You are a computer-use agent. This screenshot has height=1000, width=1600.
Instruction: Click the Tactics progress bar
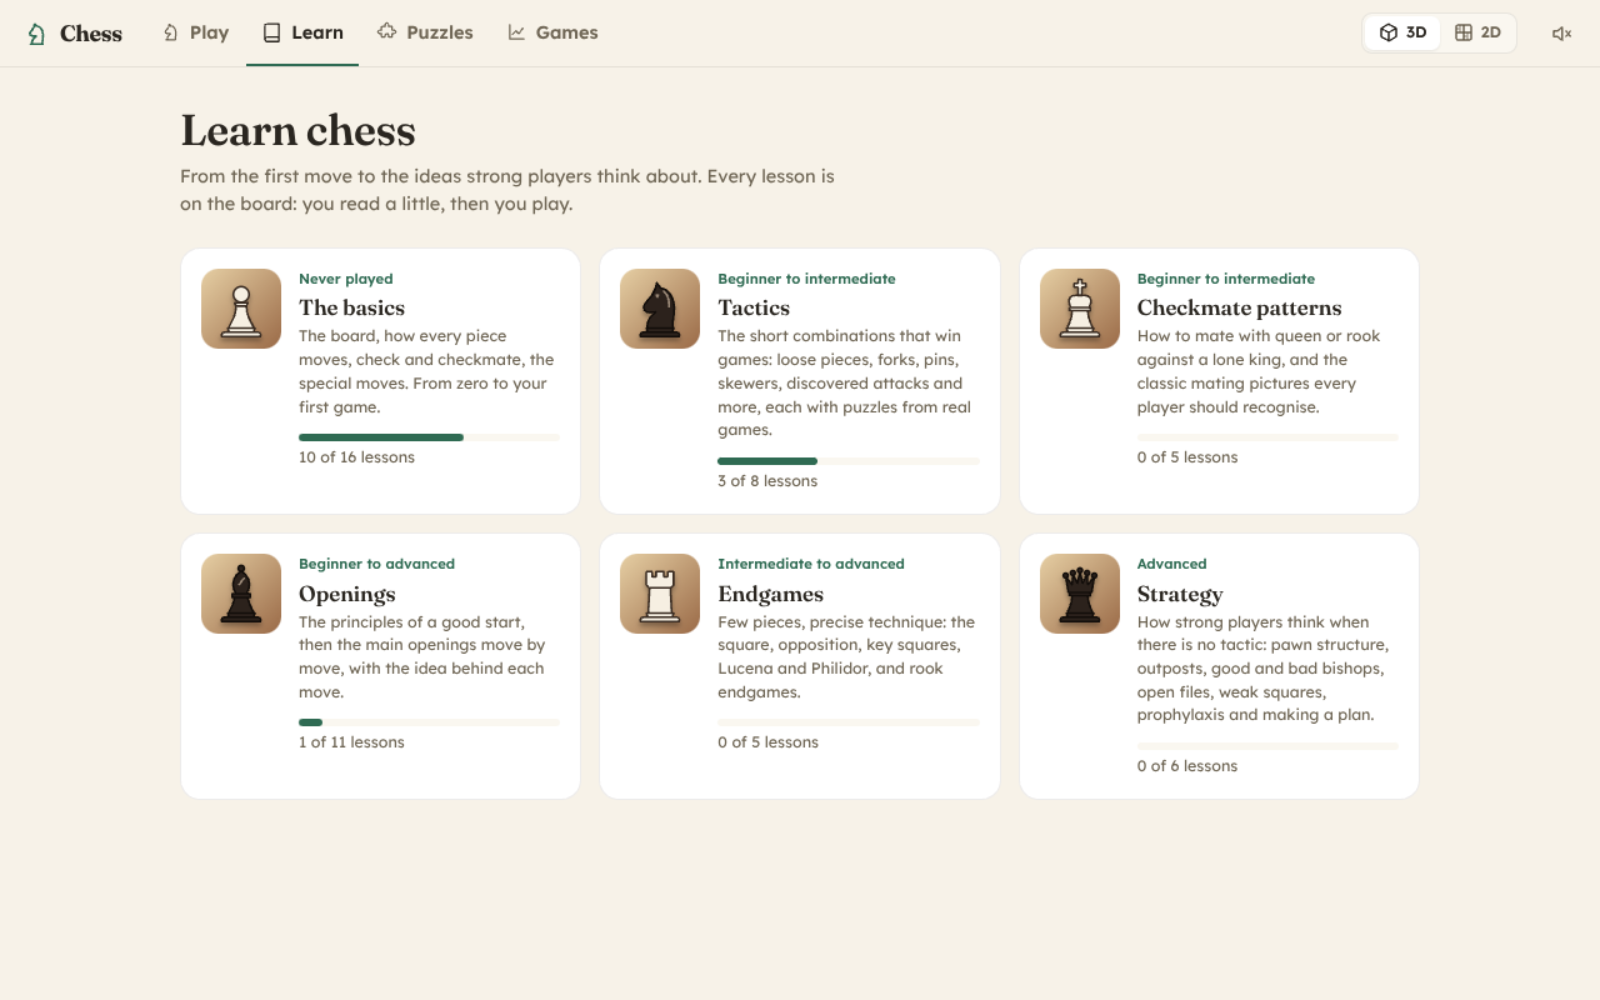tap(848, 461)
